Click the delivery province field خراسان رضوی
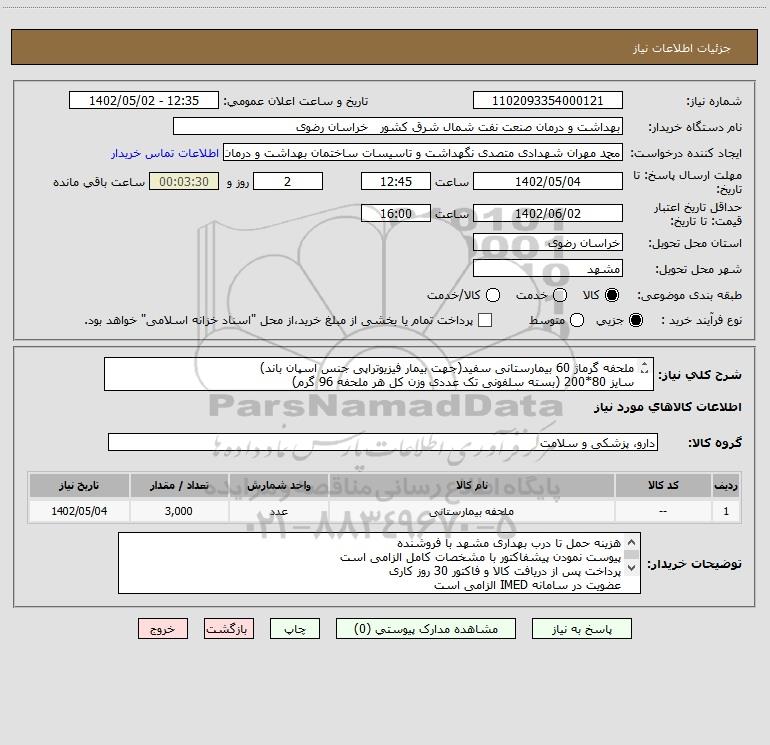 pos(548,243)
